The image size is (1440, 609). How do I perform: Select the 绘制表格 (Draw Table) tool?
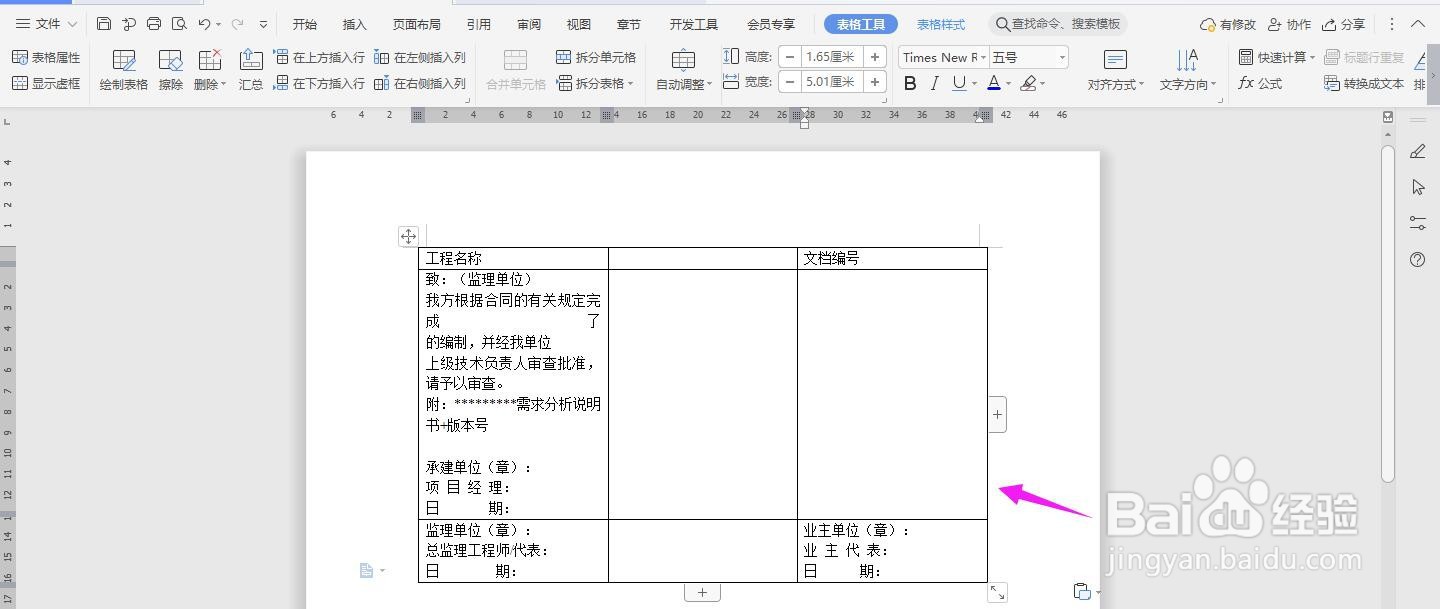122,68
